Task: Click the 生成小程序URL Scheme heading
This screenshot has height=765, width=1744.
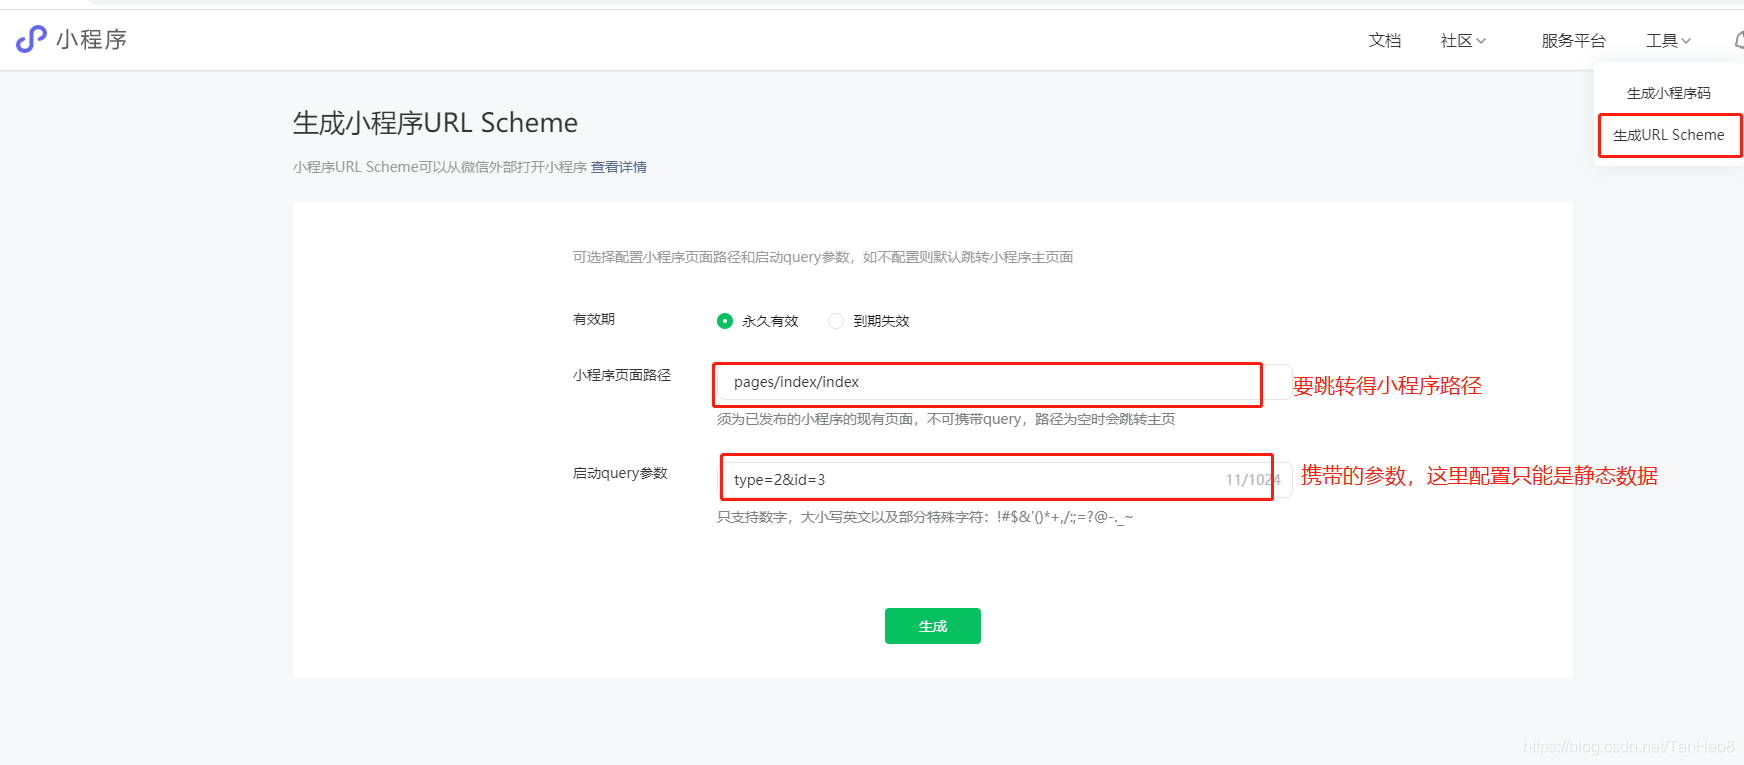Action: coord(435,123)
